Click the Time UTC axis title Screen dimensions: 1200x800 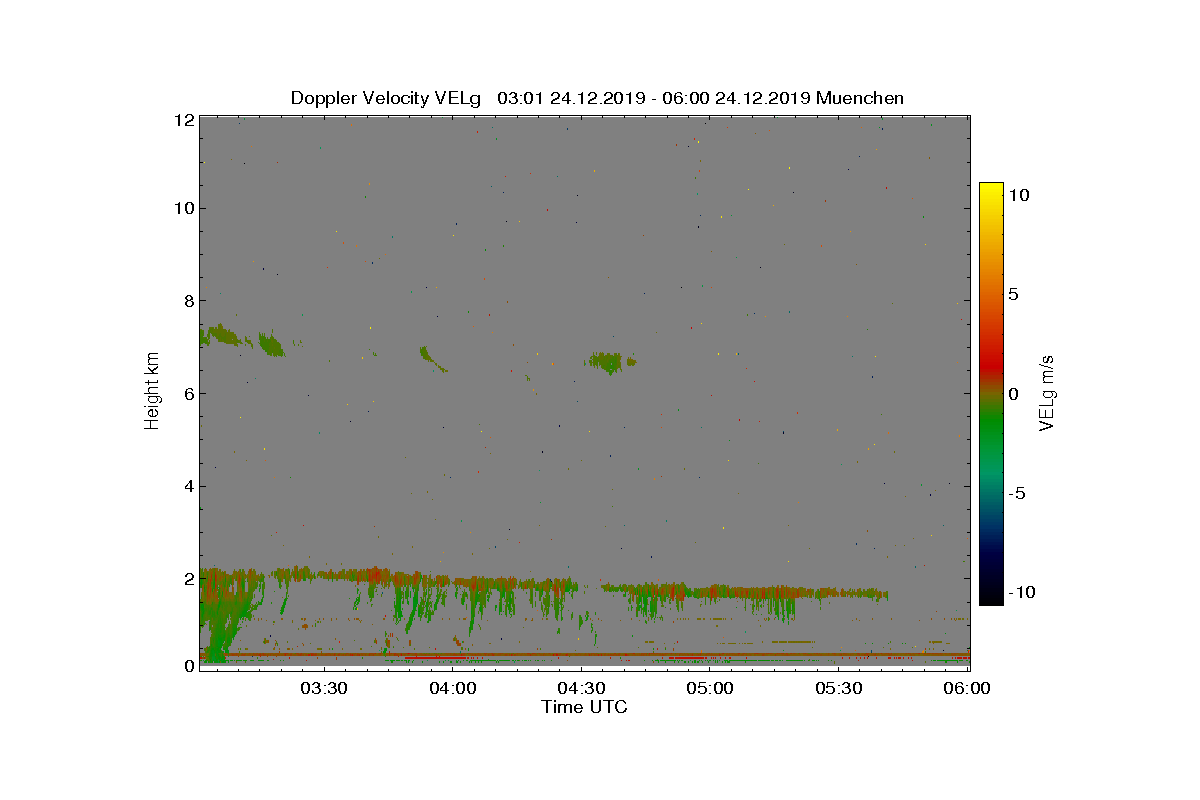point(585,707)
